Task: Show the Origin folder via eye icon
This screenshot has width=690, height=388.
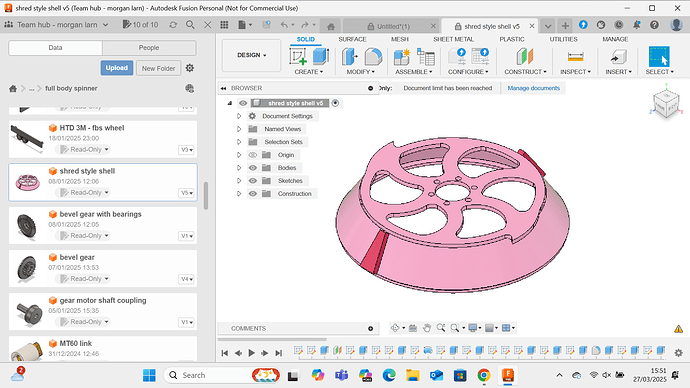Action: 253,155
